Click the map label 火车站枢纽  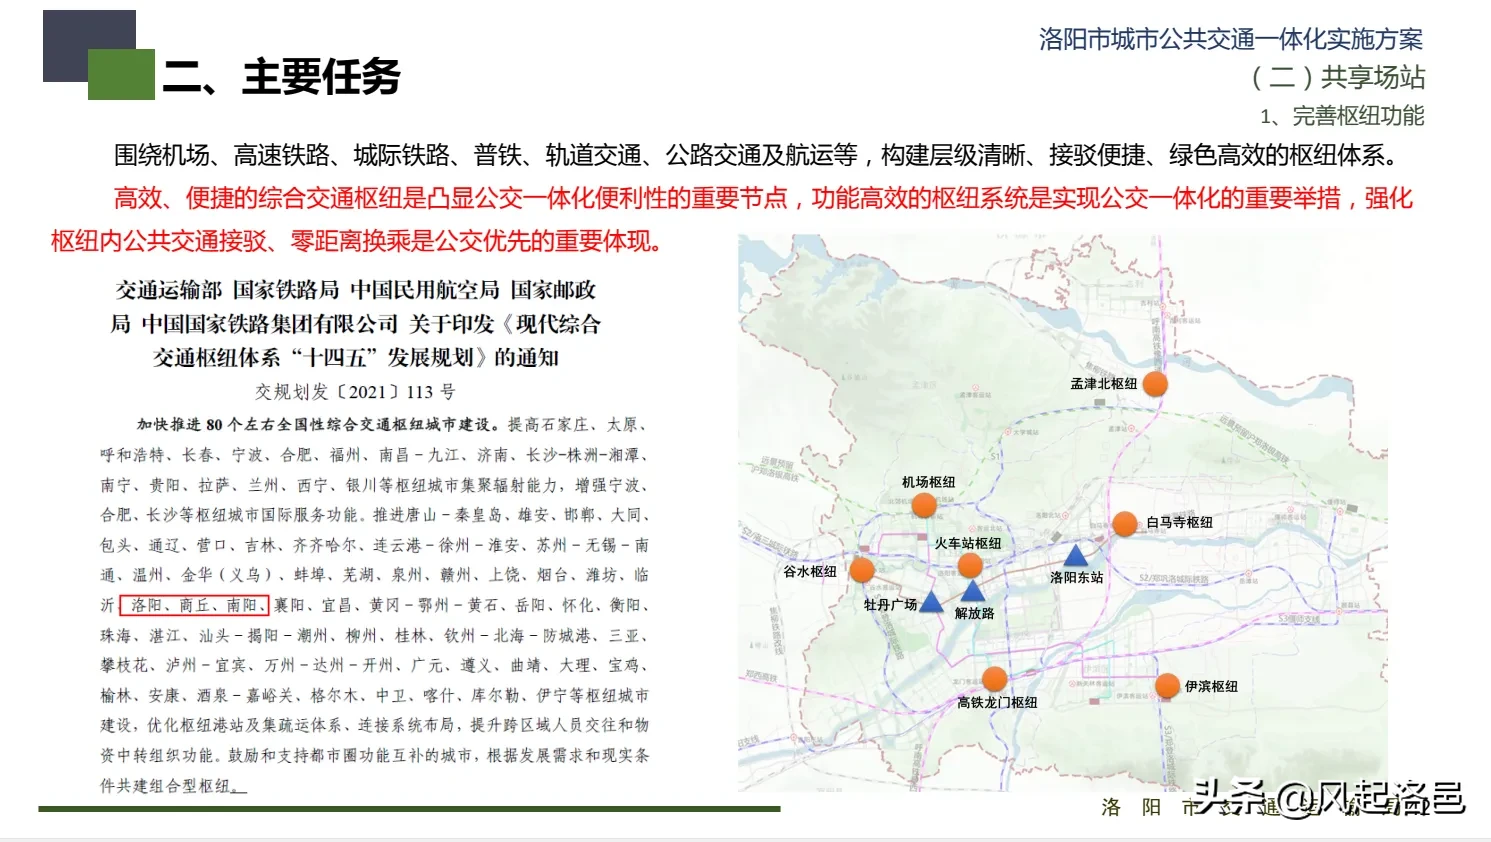(x=968, y=543)
